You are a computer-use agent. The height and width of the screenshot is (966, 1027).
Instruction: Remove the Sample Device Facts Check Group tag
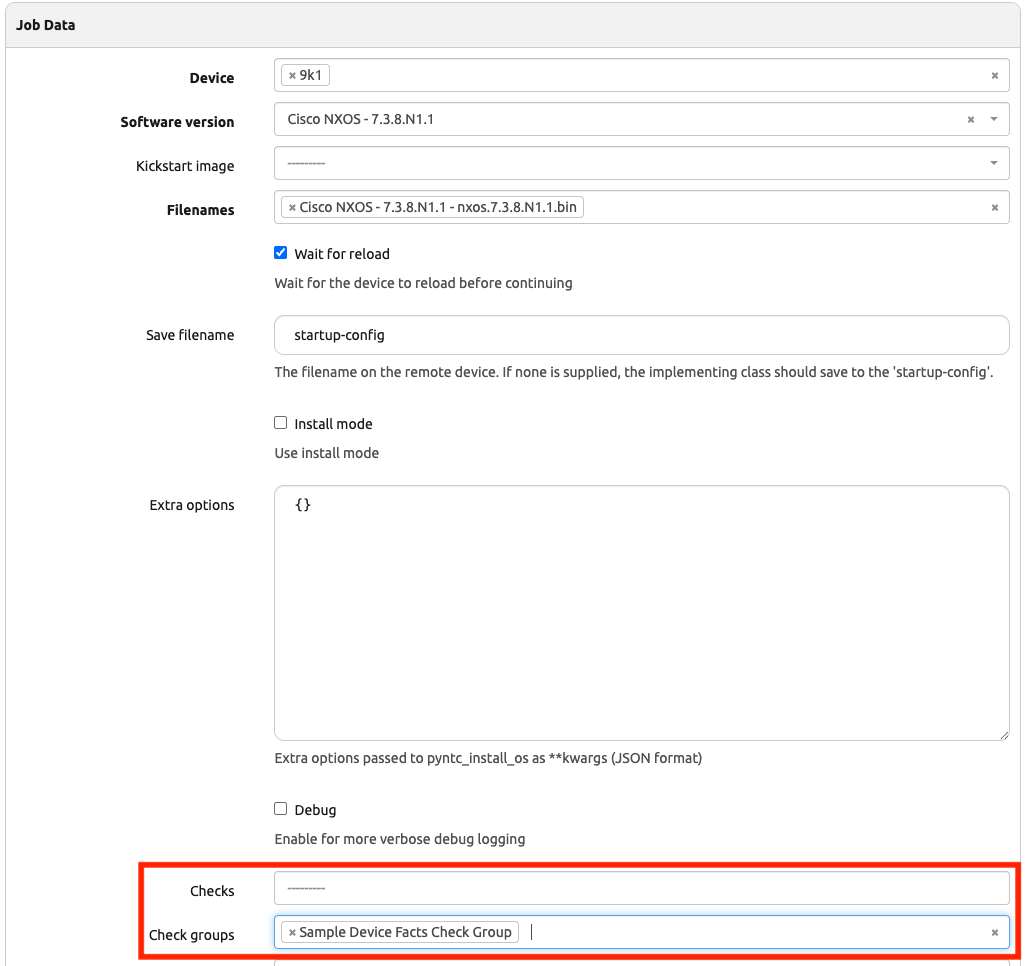click(x=291, y=931)
